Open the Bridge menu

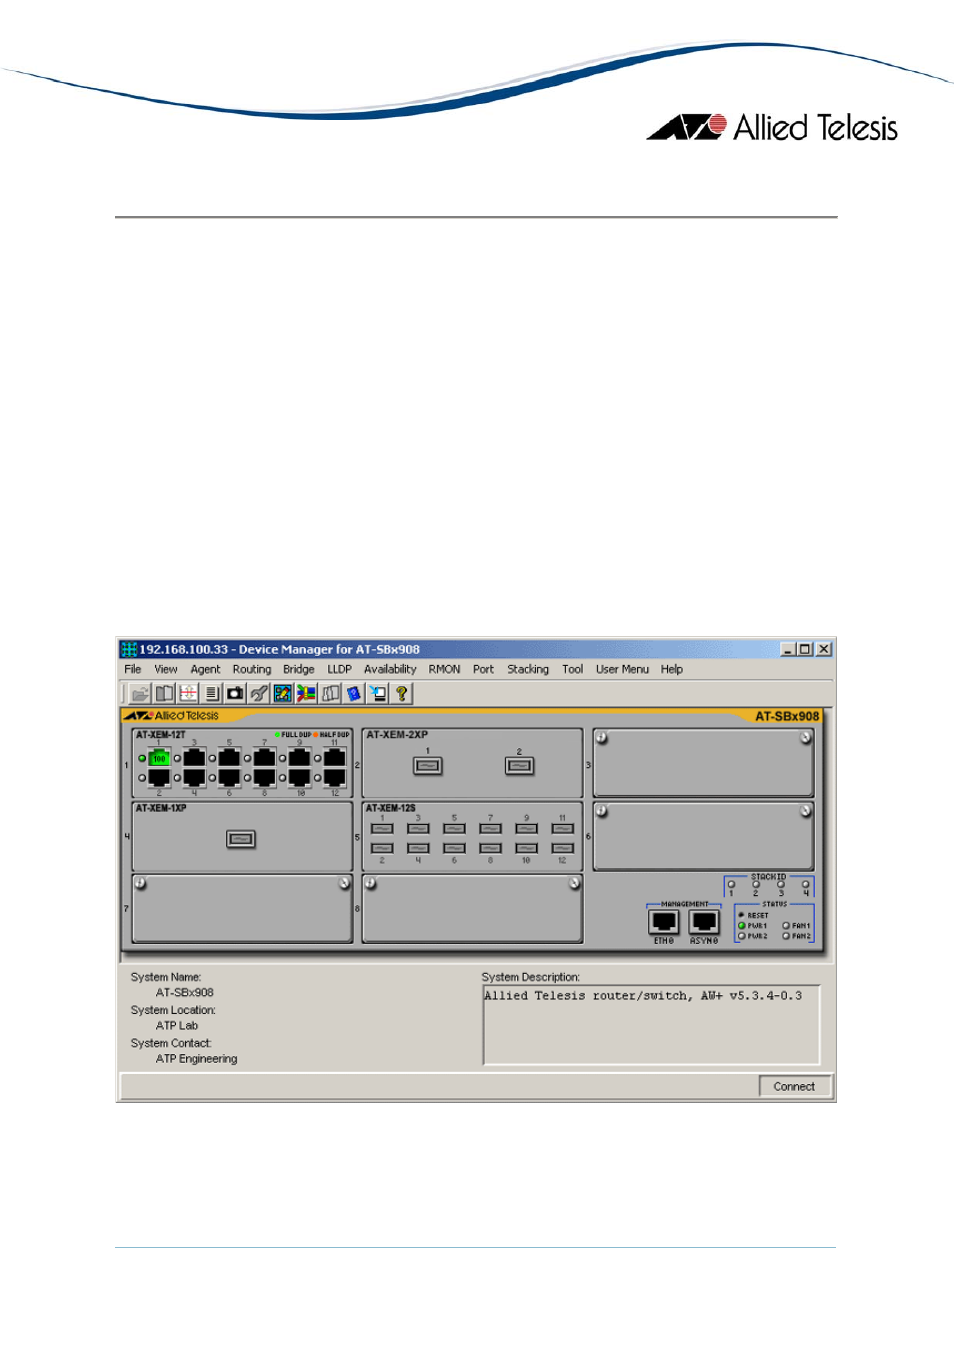[x=299, y=669]
